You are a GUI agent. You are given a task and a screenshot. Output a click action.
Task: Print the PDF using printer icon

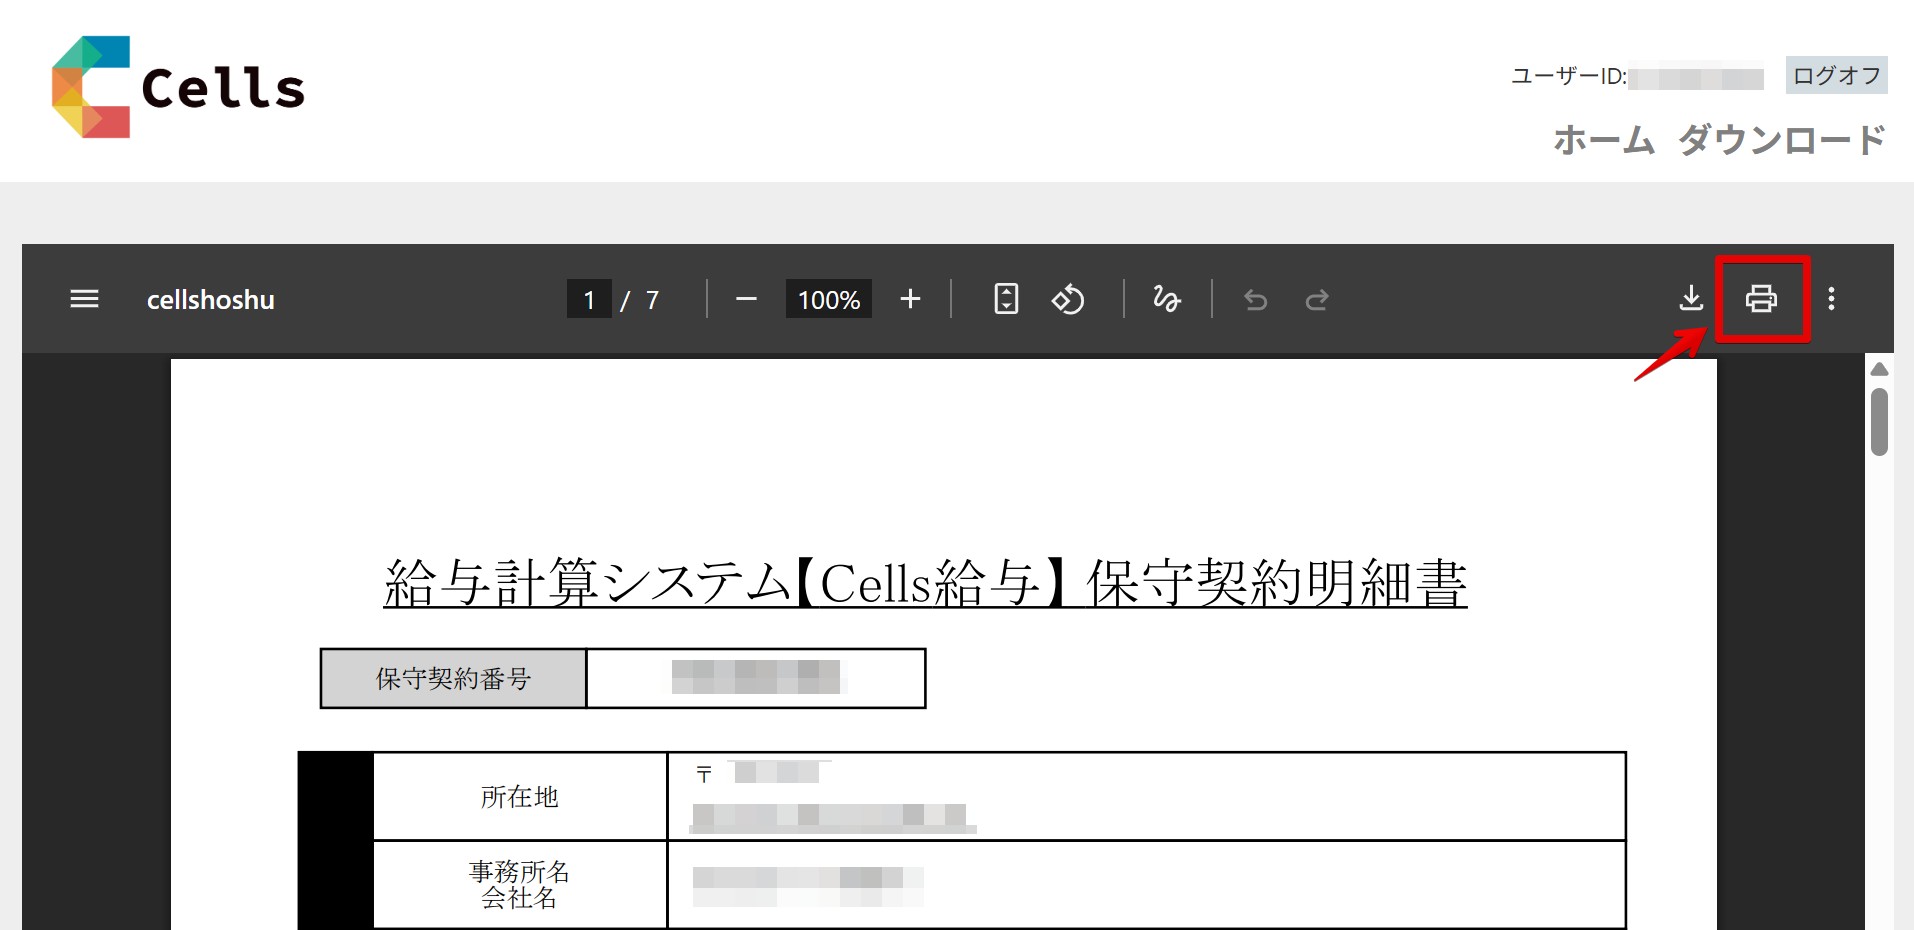[1761, 299]
